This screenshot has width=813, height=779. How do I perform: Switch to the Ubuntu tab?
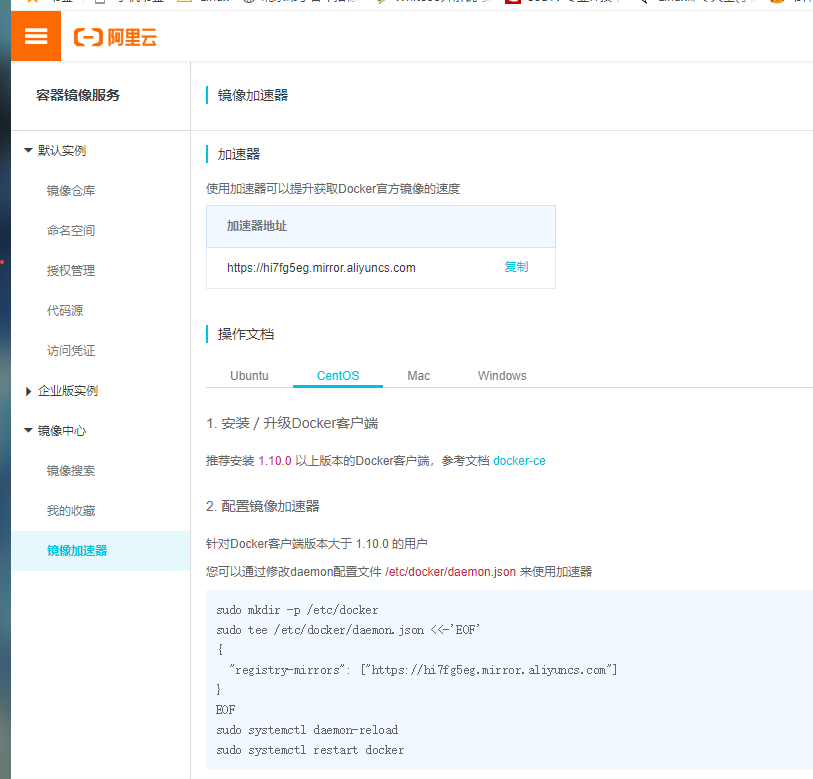(x=248, y=375)
